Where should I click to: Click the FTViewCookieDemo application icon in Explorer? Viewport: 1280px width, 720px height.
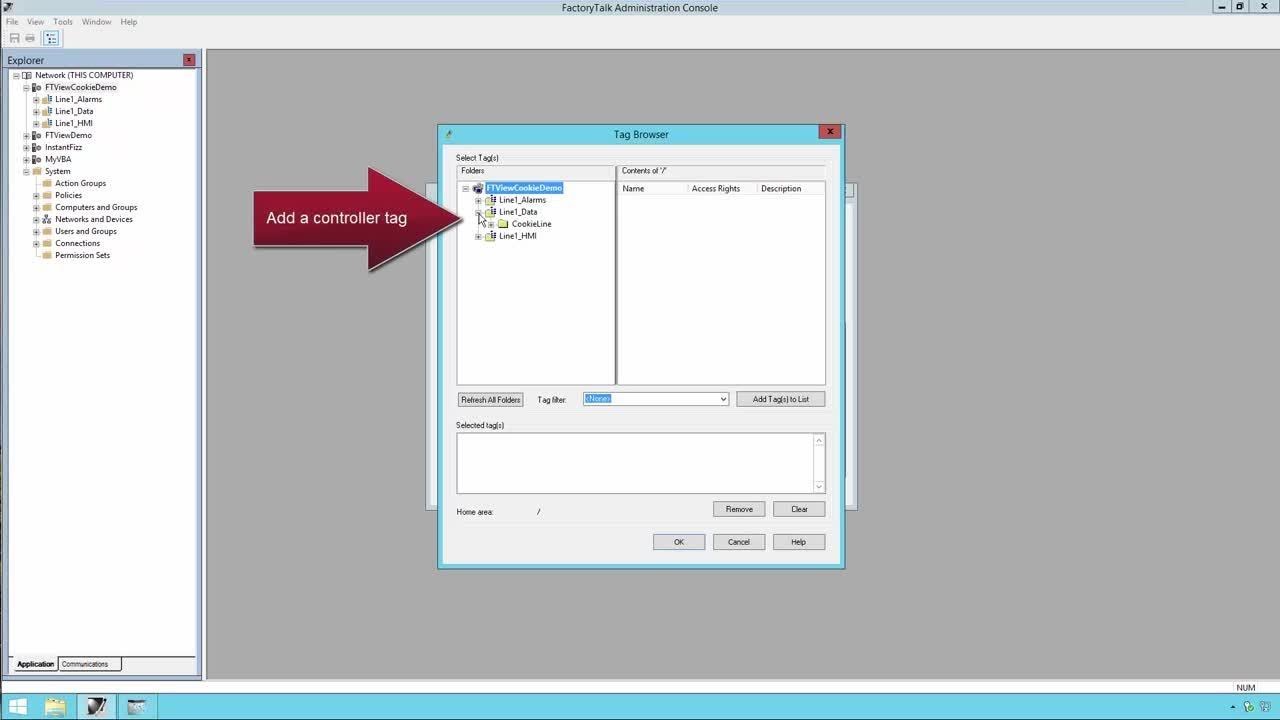pyautogui.click(x=37, y=87)
